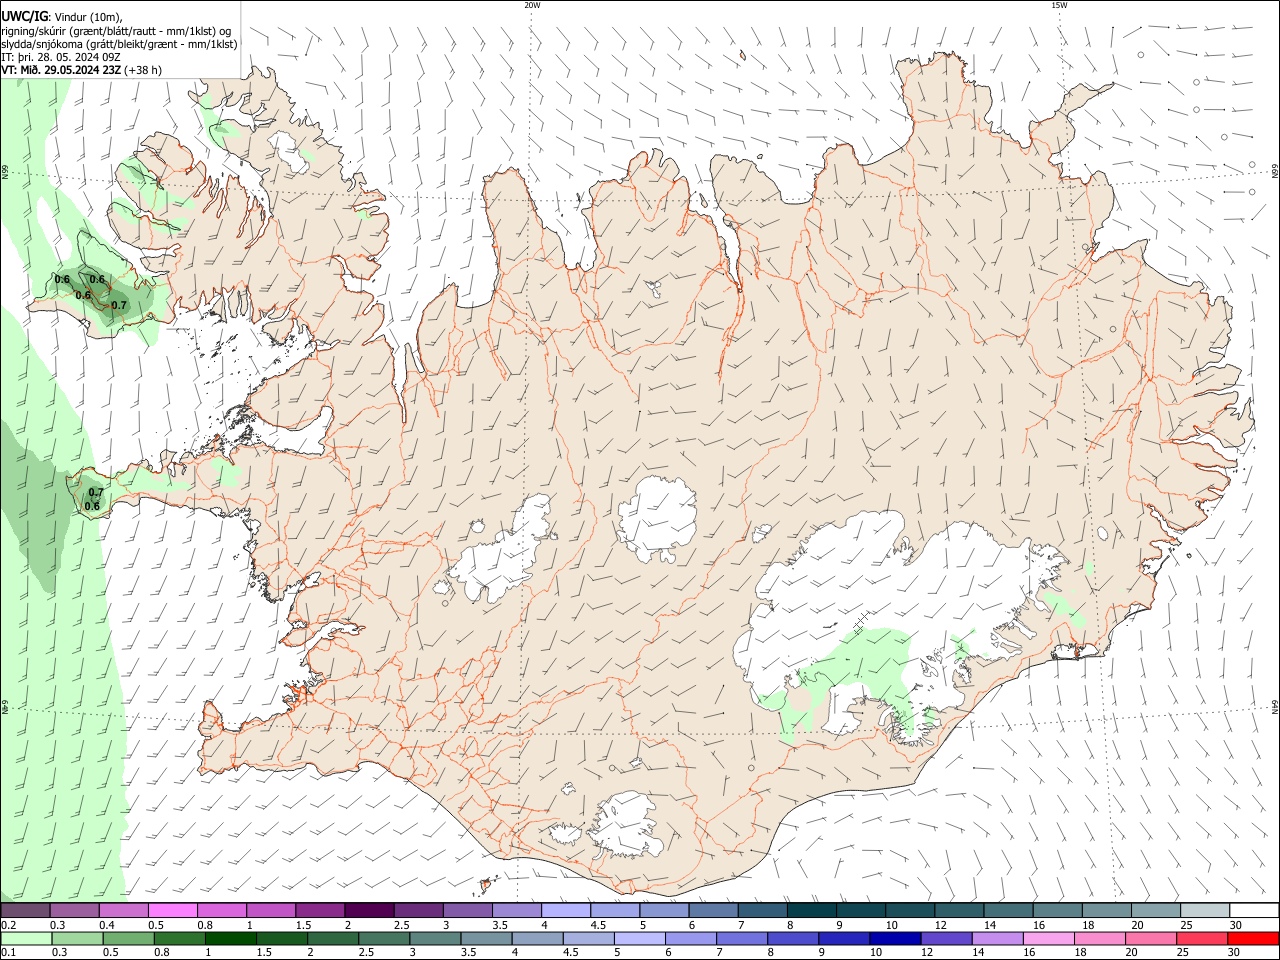Click the '66N' label on the right edge
This screenshot has width=1280, height=960.
tap(1275, 173)
